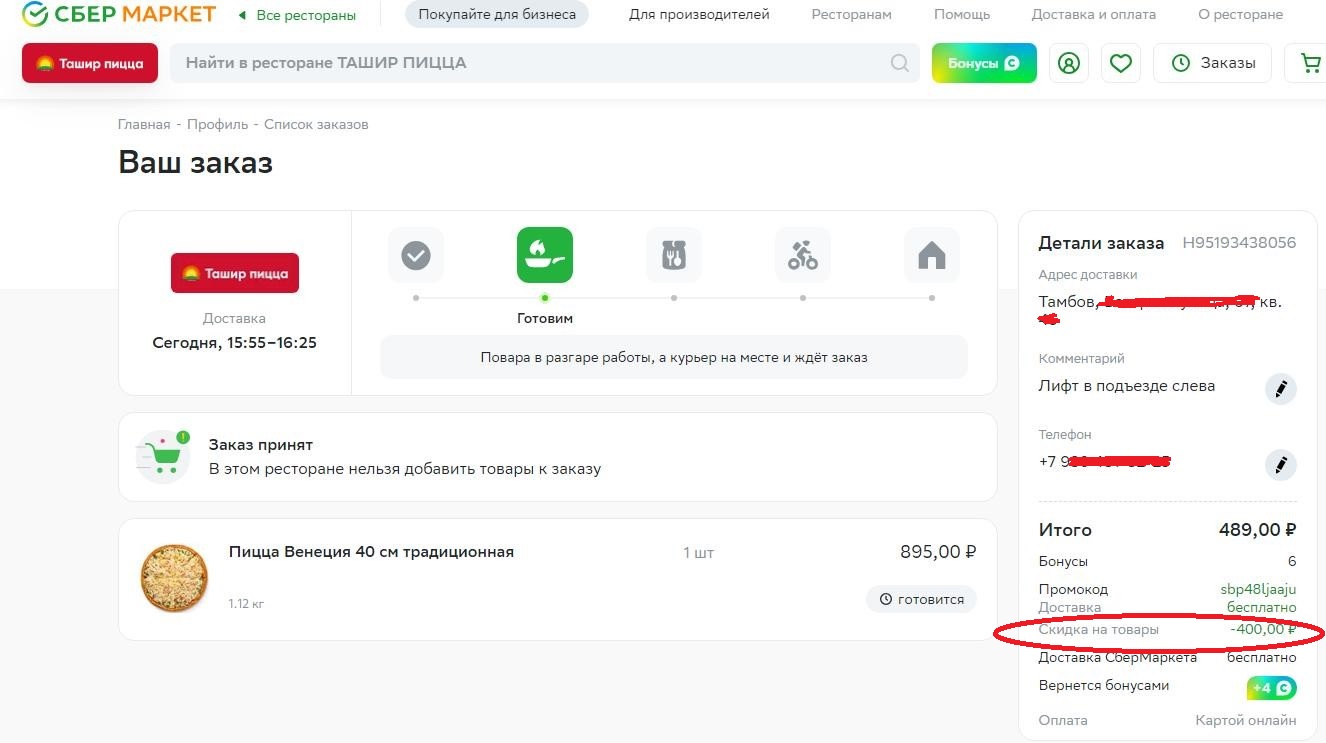Open favorites heart icon
The image size is (1326, 743).
coord(1121,63)
